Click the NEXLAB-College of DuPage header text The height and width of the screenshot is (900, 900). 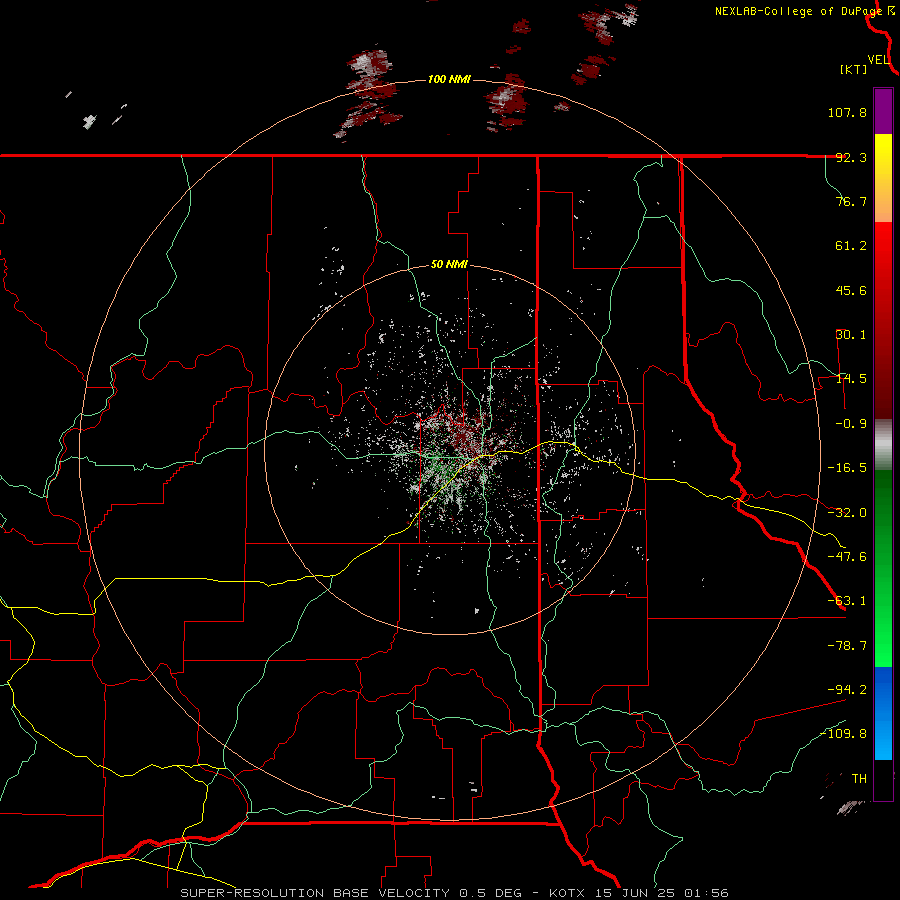click(x=801, y=11)
